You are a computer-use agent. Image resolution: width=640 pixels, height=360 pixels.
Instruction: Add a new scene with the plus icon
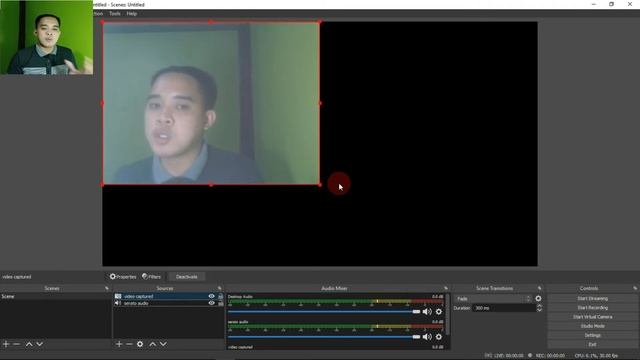click(x=6, y=344)
